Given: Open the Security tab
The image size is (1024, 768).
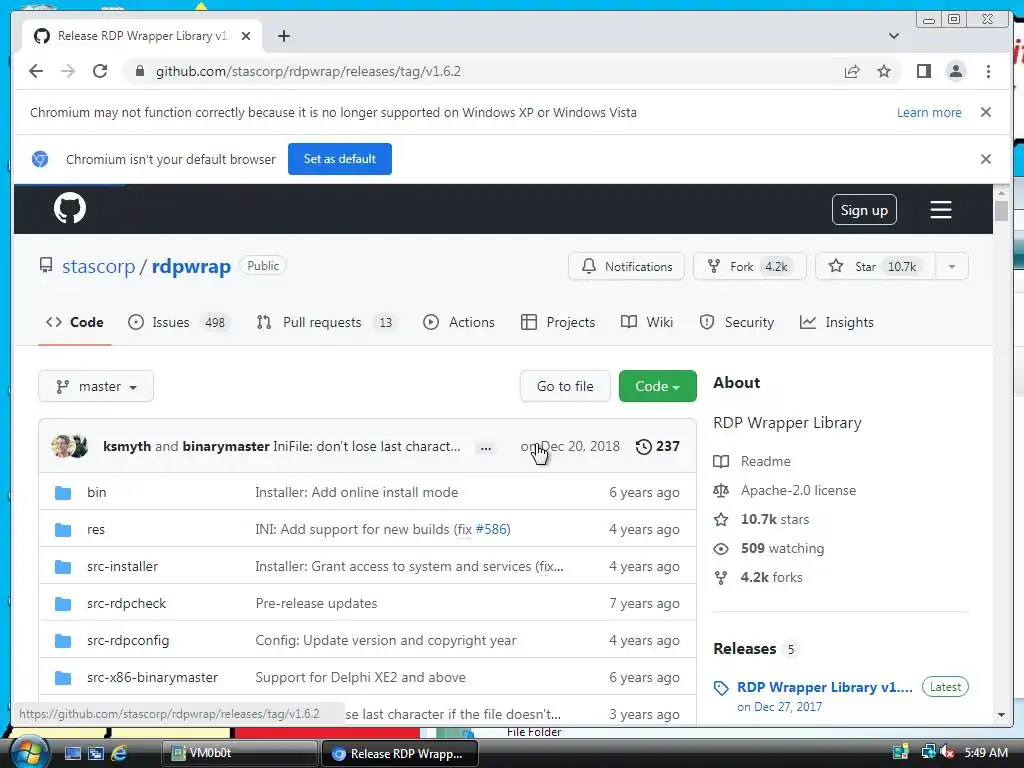Looking at the screenshot, I should pos(737,322).
